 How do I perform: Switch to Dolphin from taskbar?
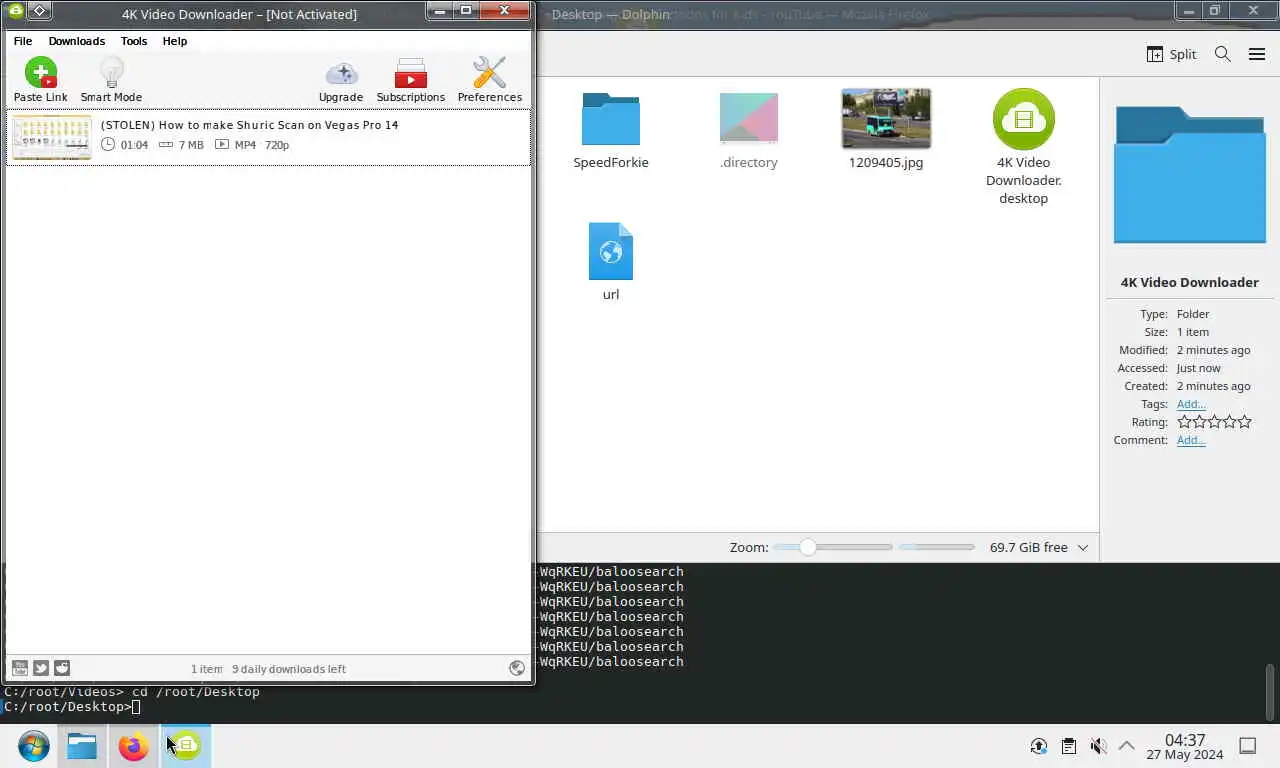click(82, 746)
